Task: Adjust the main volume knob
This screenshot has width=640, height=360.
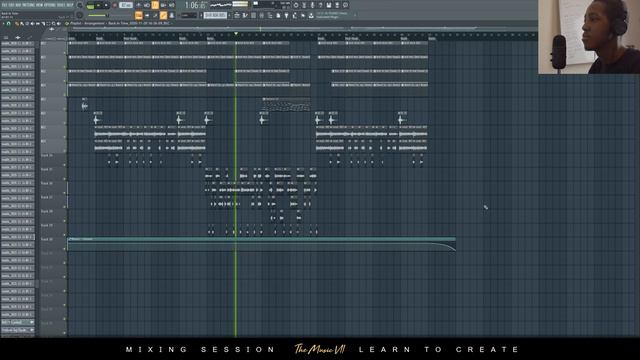Action: [80, 5]
